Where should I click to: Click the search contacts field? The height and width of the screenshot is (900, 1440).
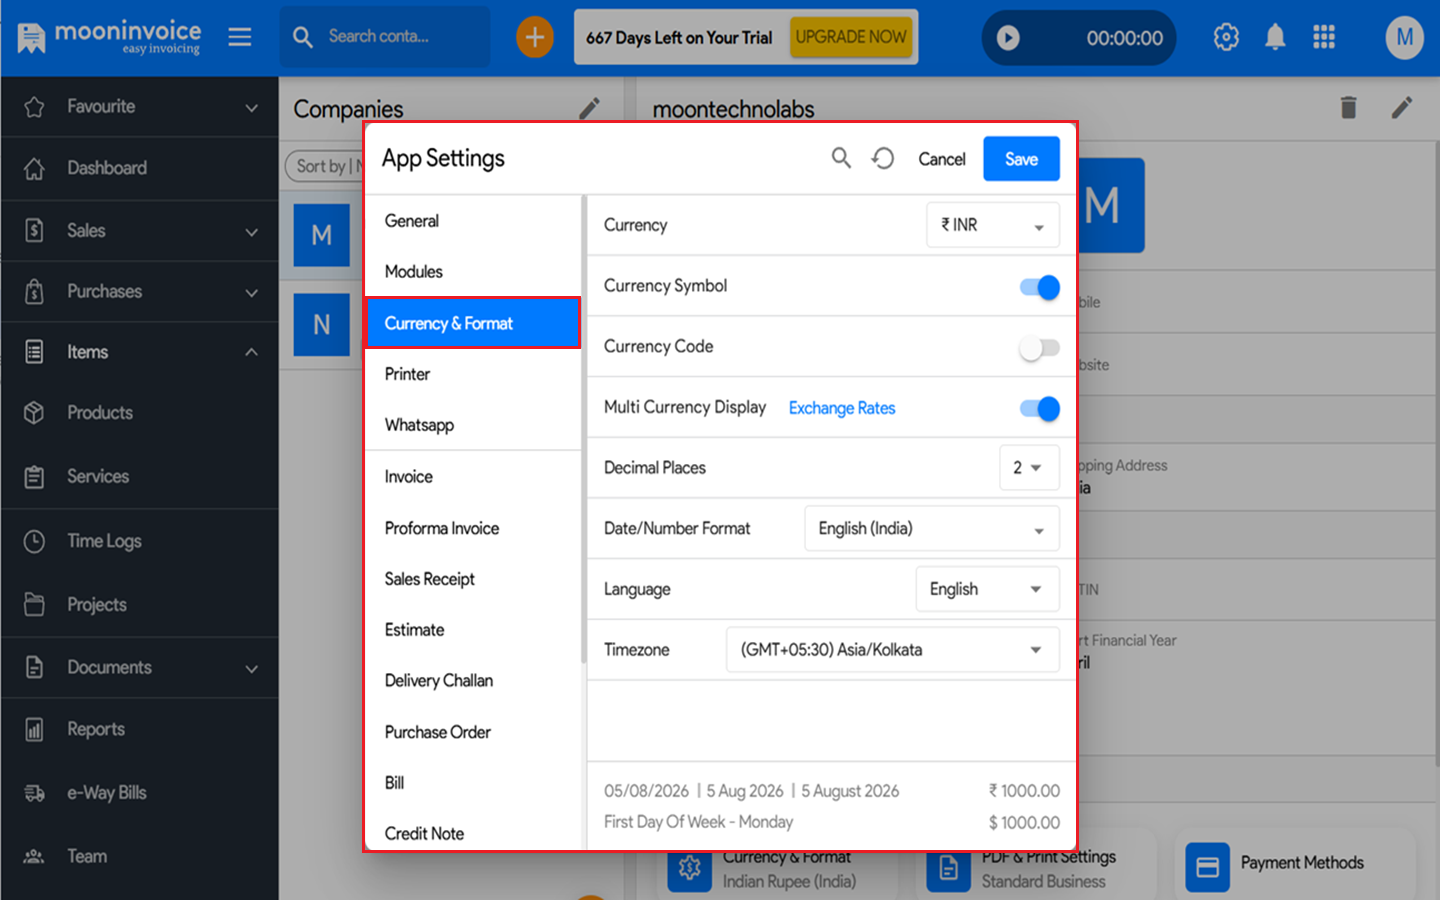[x=385, y=37]
